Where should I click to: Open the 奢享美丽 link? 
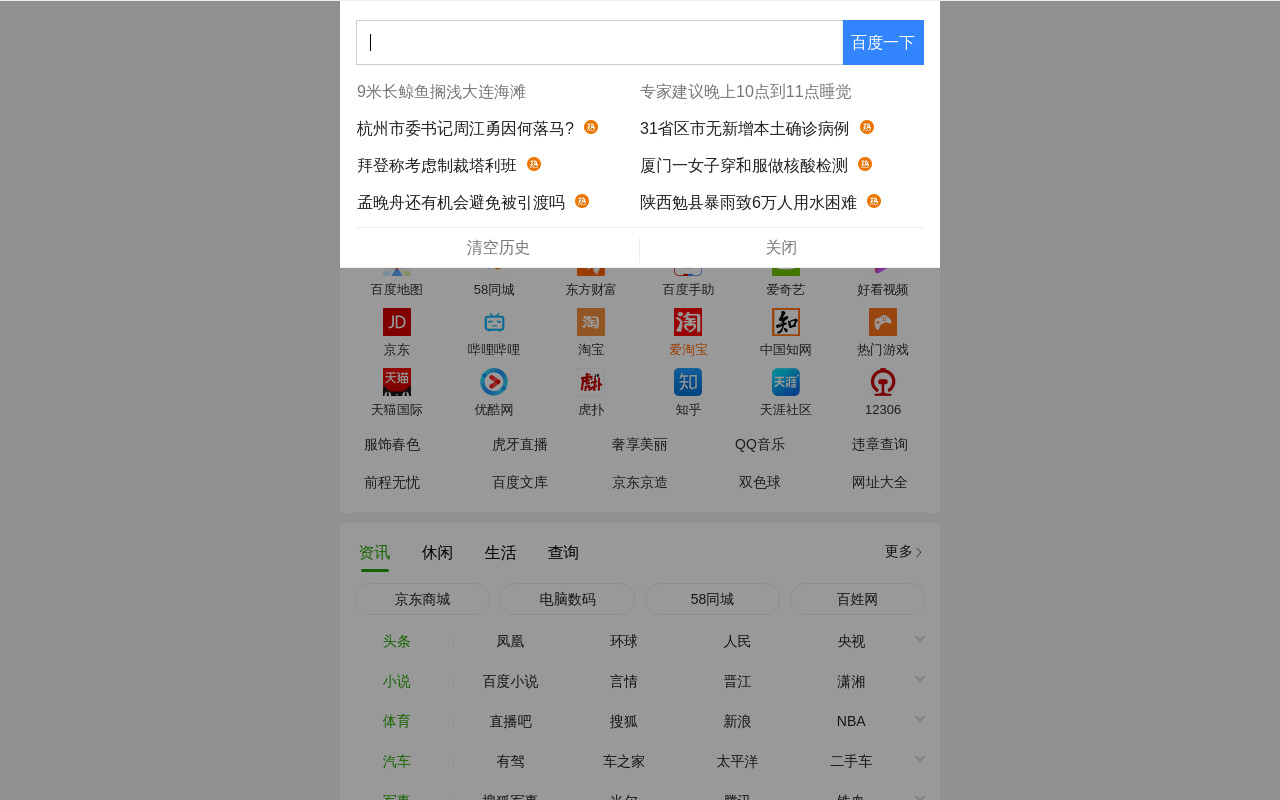[x=640, y=445]
